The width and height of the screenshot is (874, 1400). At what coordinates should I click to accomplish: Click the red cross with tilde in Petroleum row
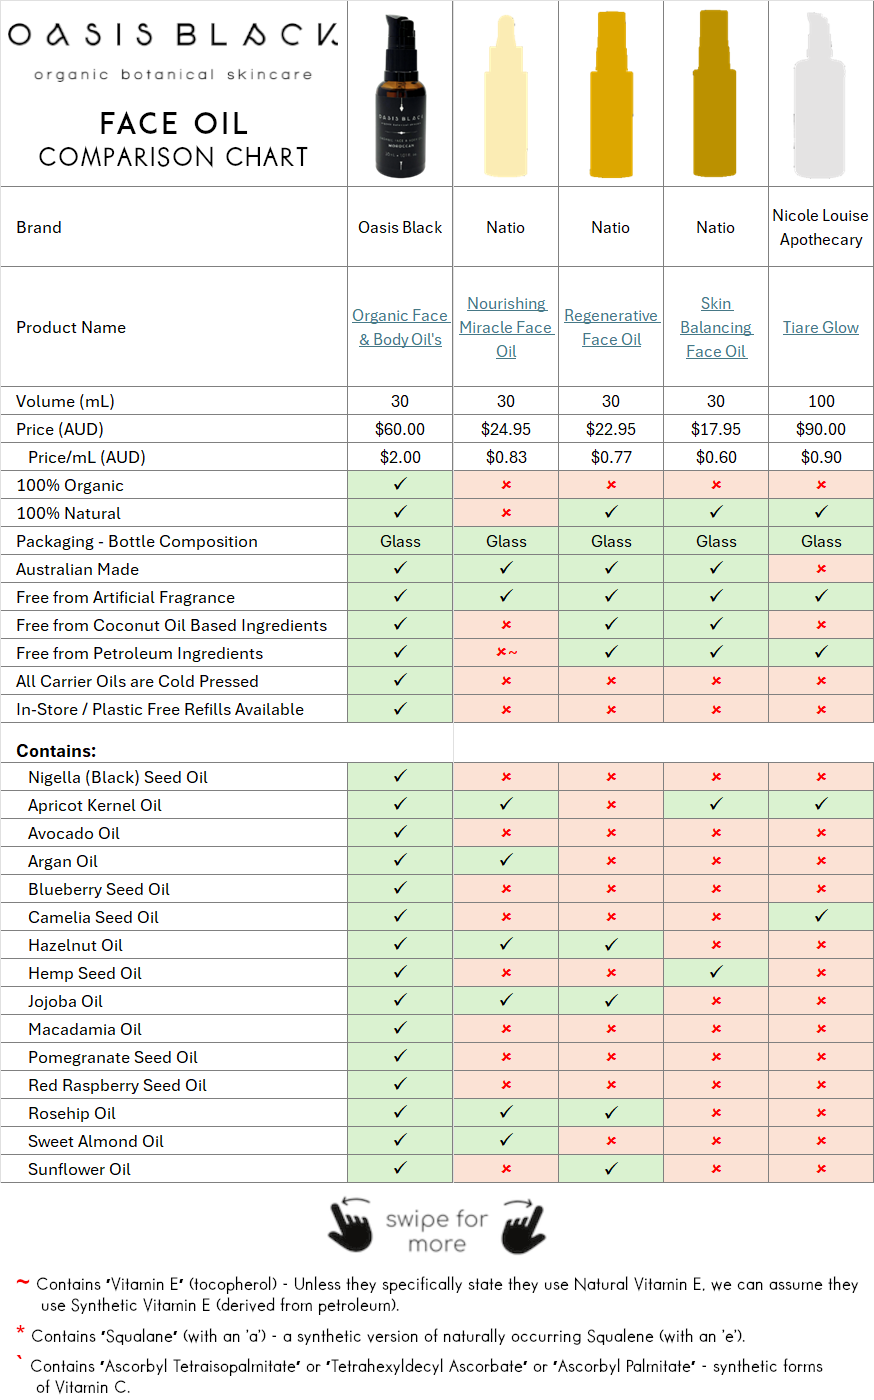tap(507, 653)
